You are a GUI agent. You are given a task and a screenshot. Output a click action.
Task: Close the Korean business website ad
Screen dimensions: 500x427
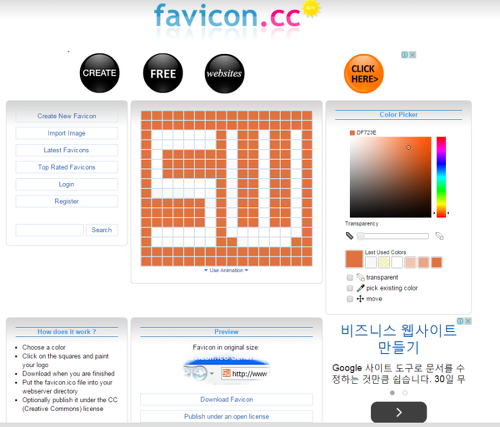pyautogui.click(x=468, y=321)
